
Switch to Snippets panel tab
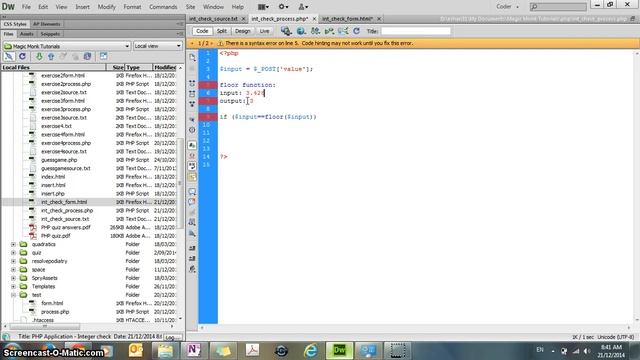[50, 34]
